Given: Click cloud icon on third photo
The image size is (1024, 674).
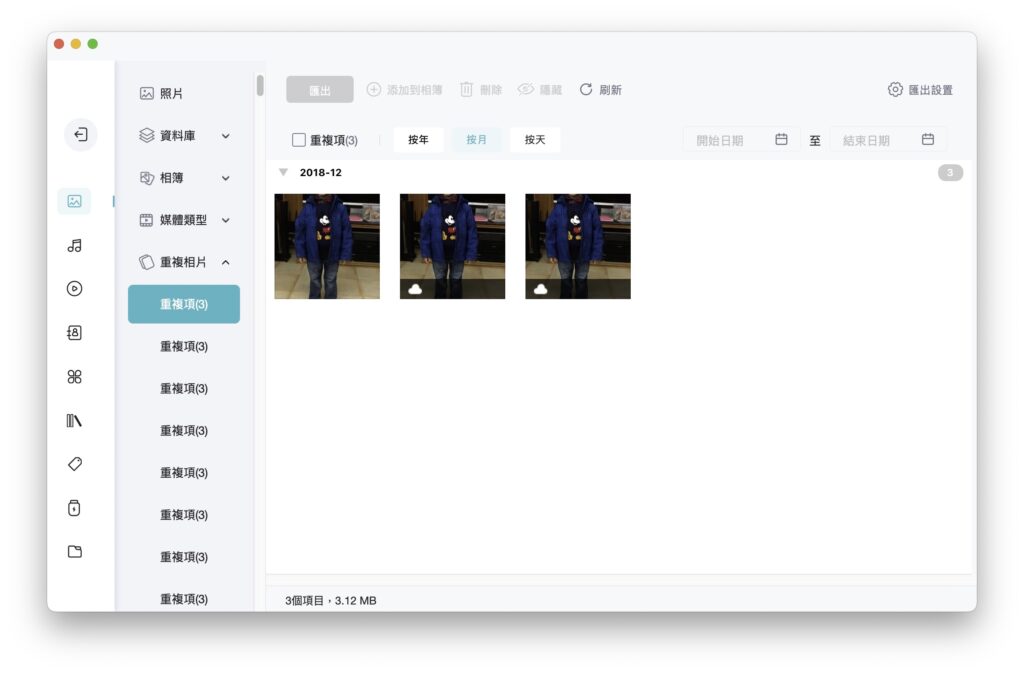Looking at the screenshot, I should pyautogui.click(x=541, y=289).
